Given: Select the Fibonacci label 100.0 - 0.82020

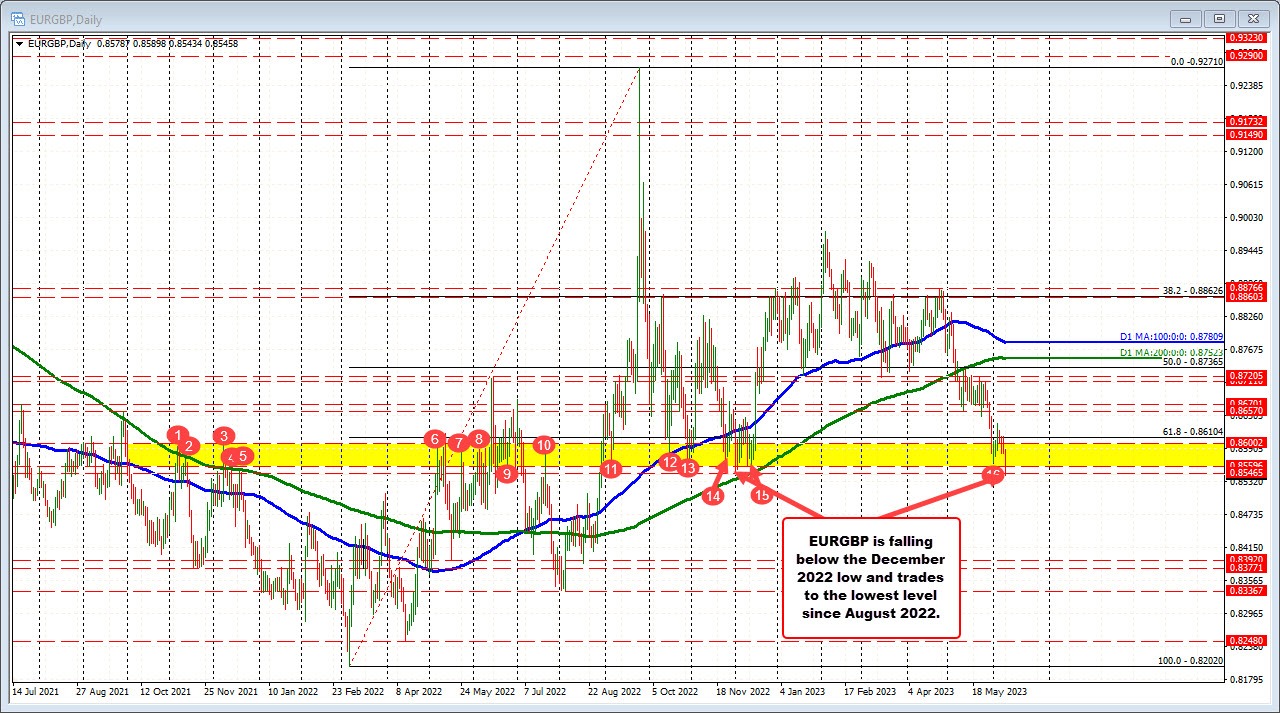Looking at the screenshot, I should click(x=1190, y=661).
